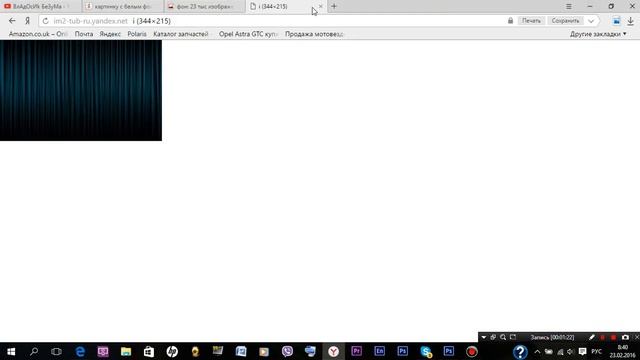The width and height of the screenshot is (640, 360).
Task: Switch to the 'фон 23 тыс изображ' tab
Action: click(205, 7)
